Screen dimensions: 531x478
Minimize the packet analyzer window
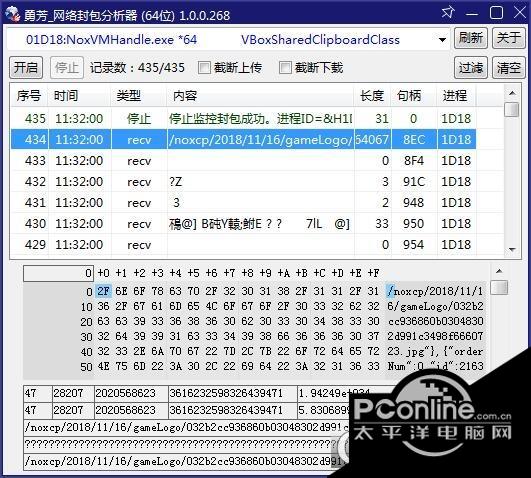(472, 14)
